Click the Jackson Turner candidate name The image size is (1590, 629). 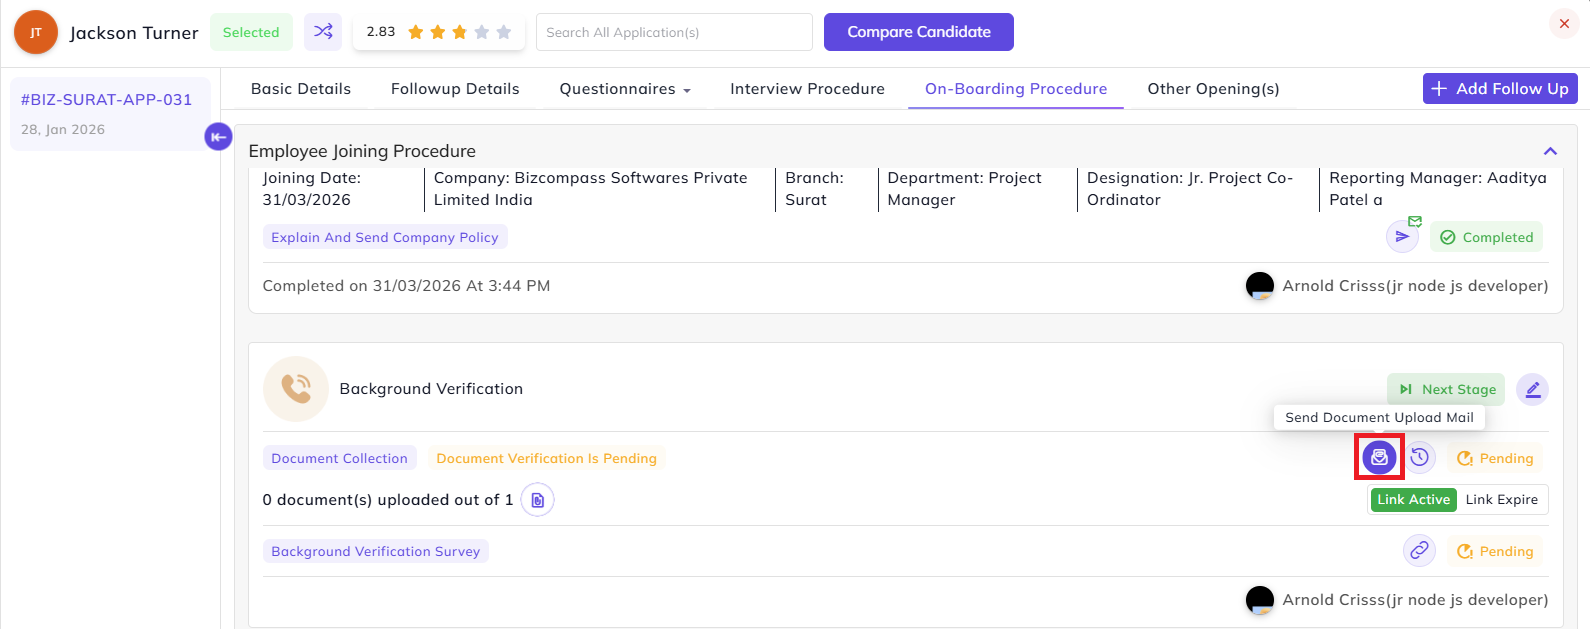(x=134, y=33)
